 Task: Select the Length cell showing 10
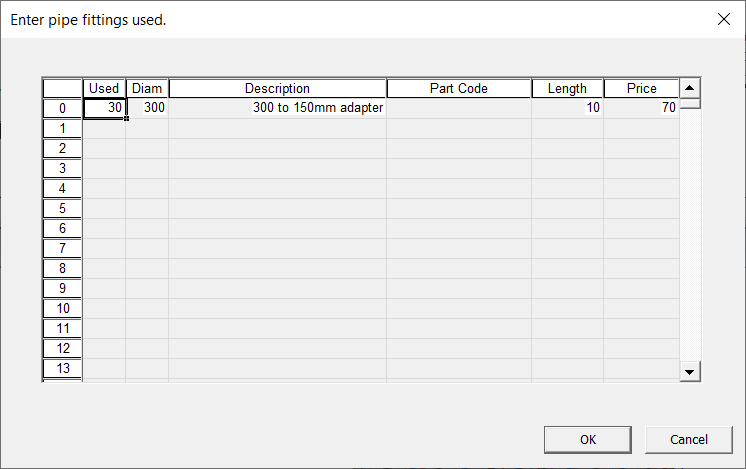click(x=567, y=108)
